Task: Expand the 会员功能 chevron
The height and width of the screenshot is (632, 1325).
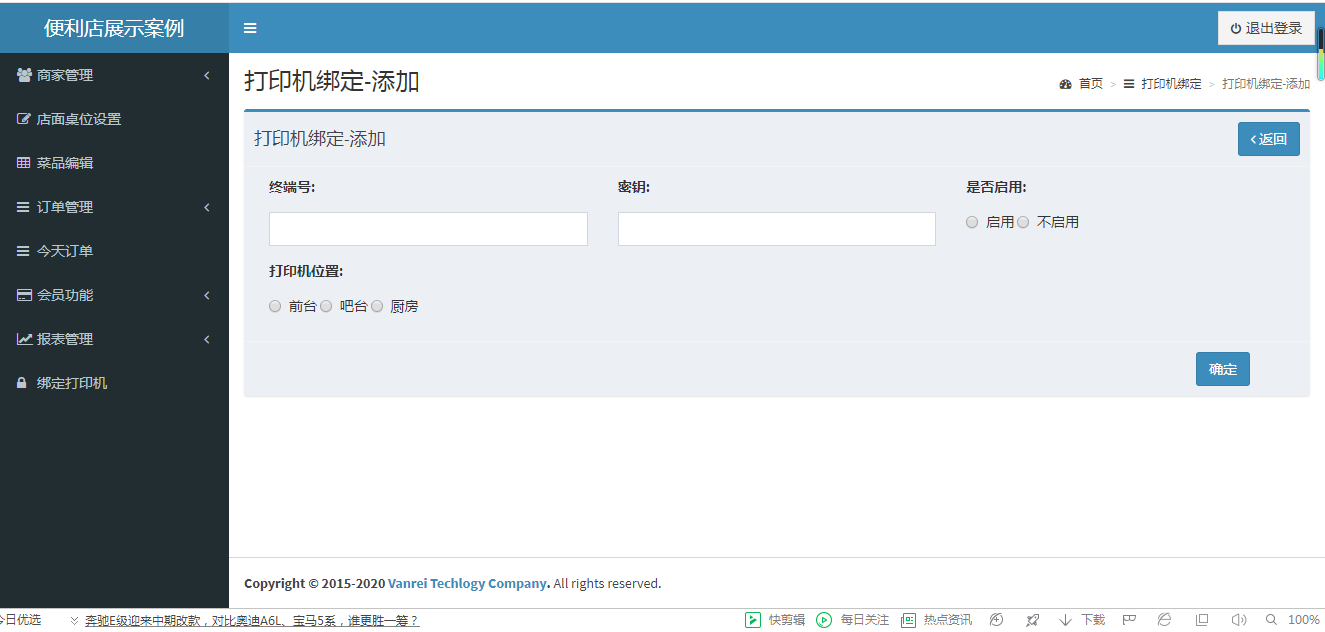Action: tap(207, 295)
